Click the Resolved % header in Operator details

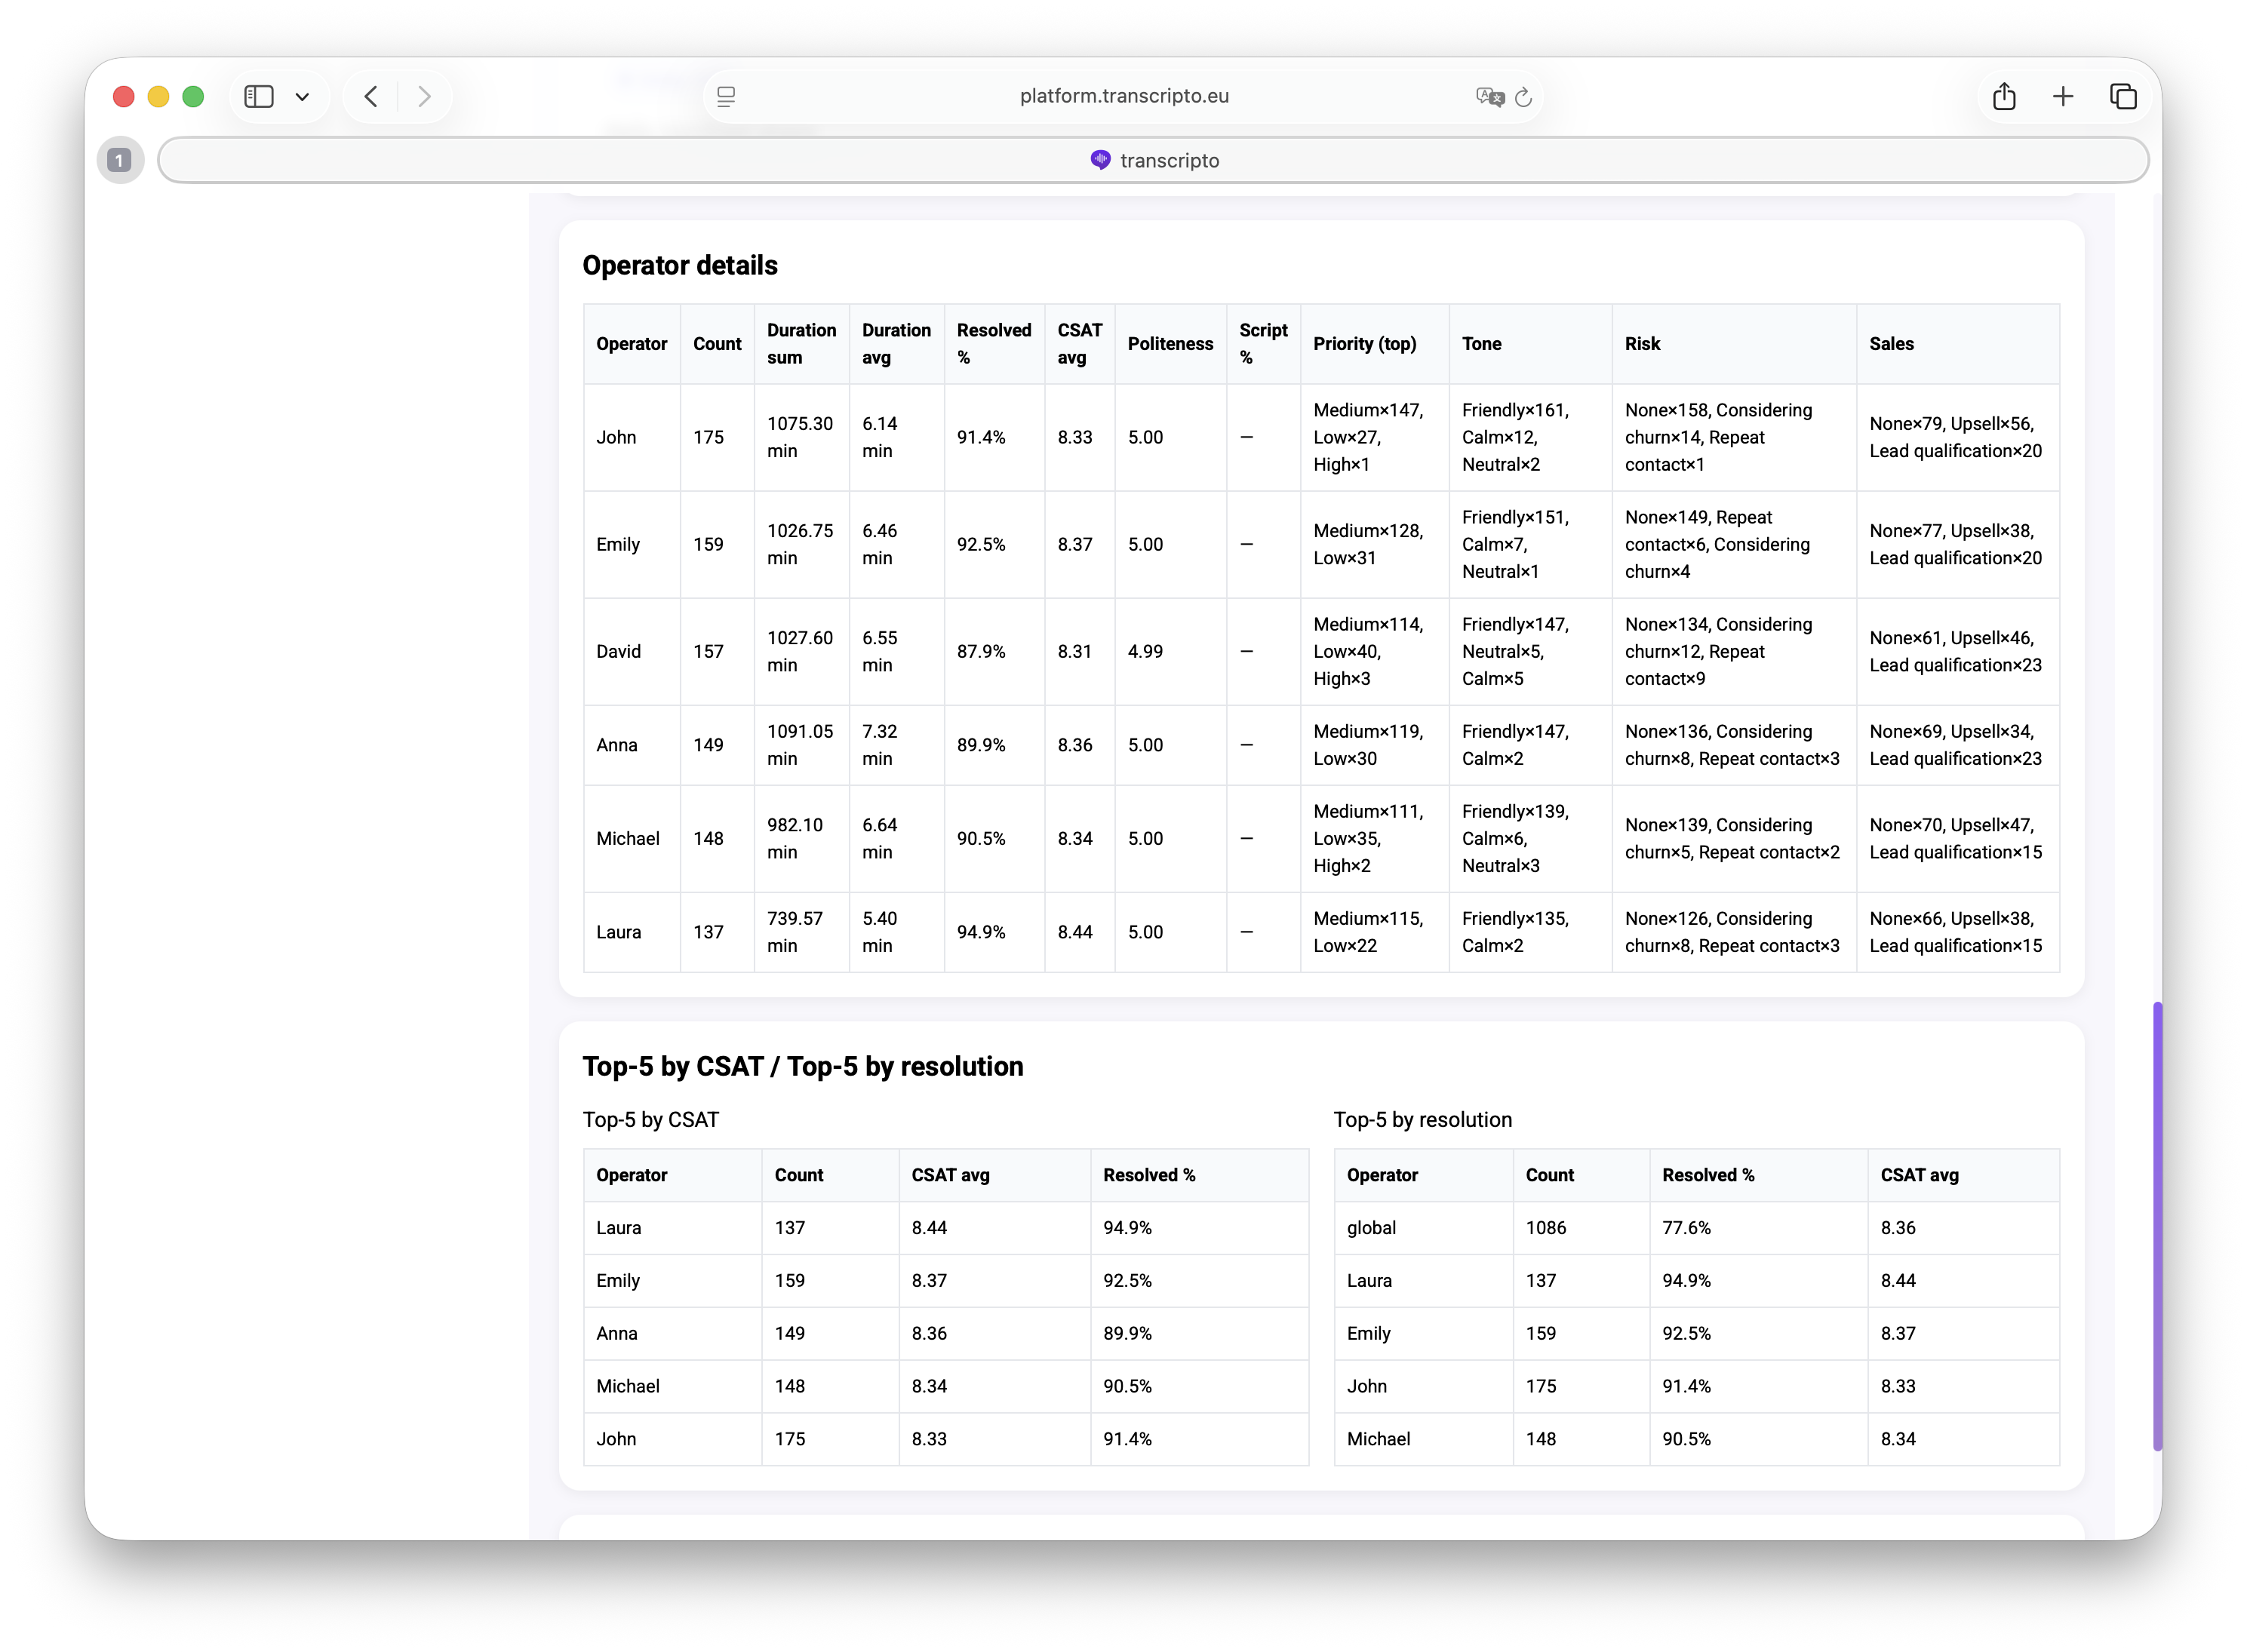click(x=993, y=343)
